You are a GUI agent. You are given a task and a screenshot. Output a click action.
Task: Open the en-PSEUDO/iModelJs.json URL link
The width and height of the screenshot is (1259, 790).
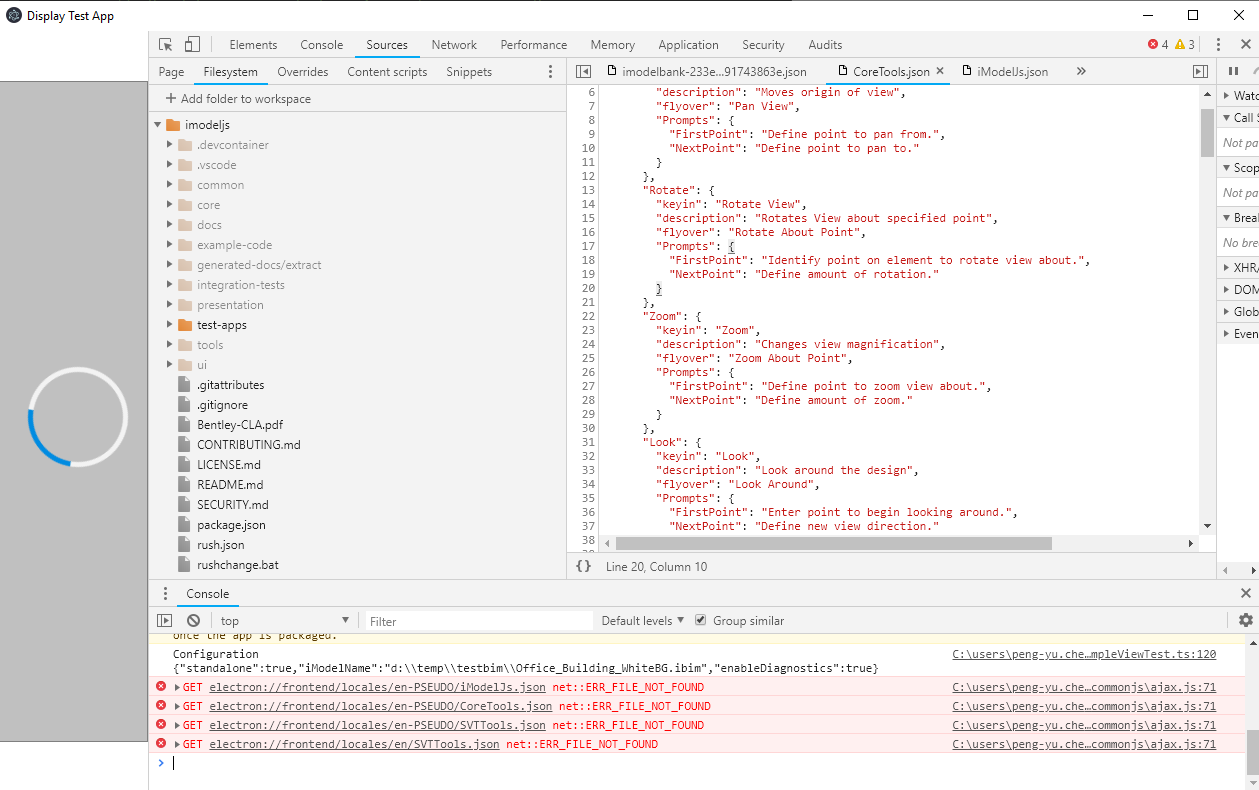(377, 687)
